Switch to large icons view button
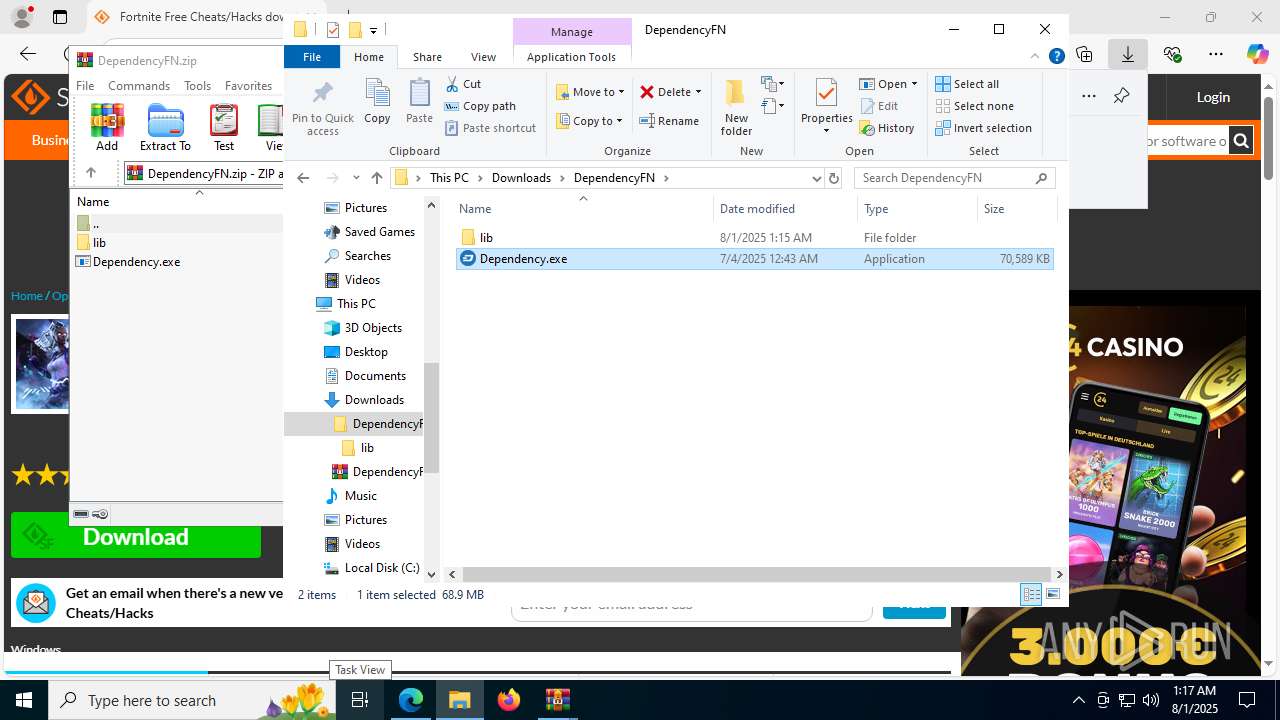Screen dimensions: 1280x720 (1053, 595)
